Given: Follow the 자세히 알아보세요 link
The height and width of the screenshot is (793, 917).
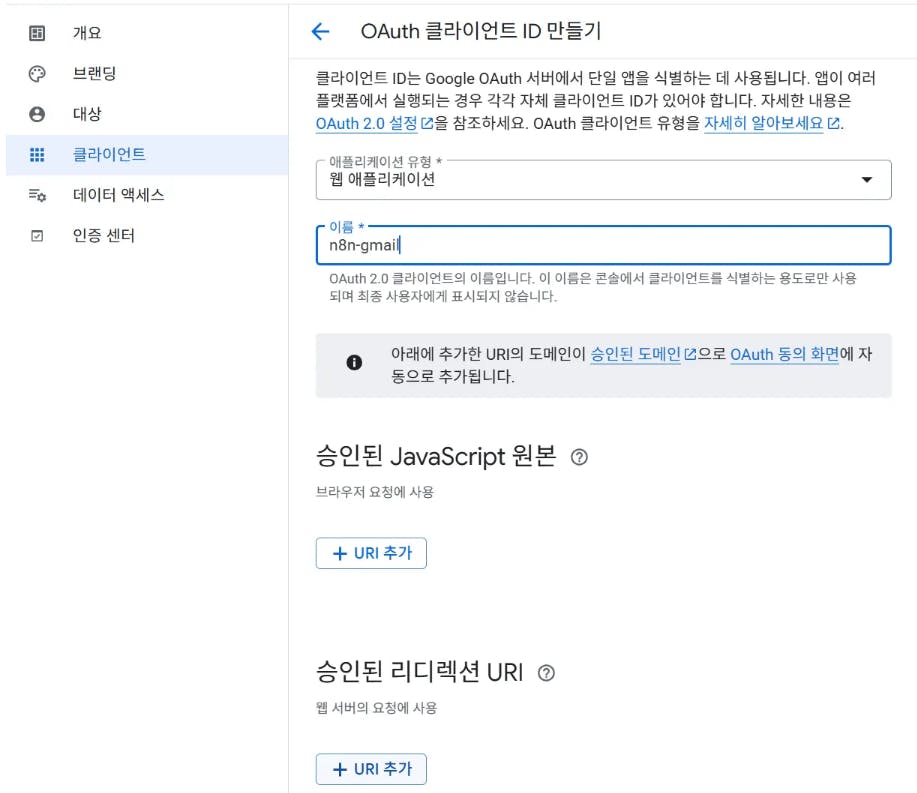Looking at the screenshot, I should coord(763,123).
